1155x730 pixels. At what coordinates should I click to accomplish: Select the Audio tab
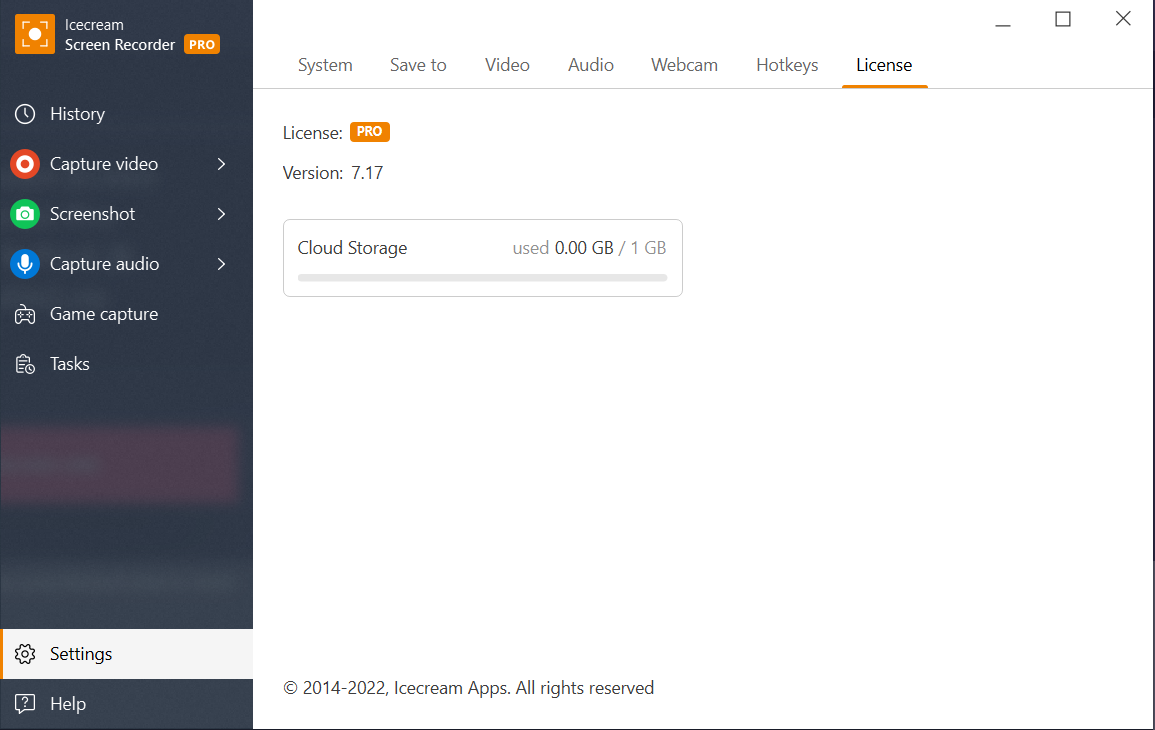[591, 65]
